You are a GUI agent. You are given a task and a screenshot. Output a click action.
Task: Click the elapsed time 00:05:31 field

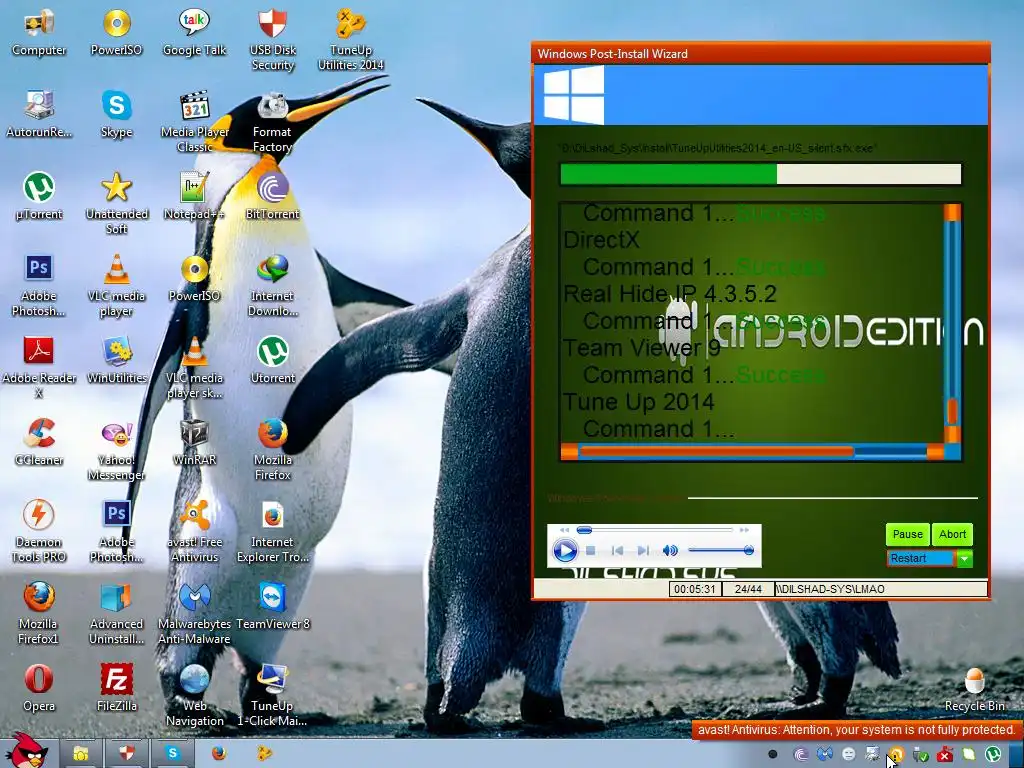click(695, 589)
